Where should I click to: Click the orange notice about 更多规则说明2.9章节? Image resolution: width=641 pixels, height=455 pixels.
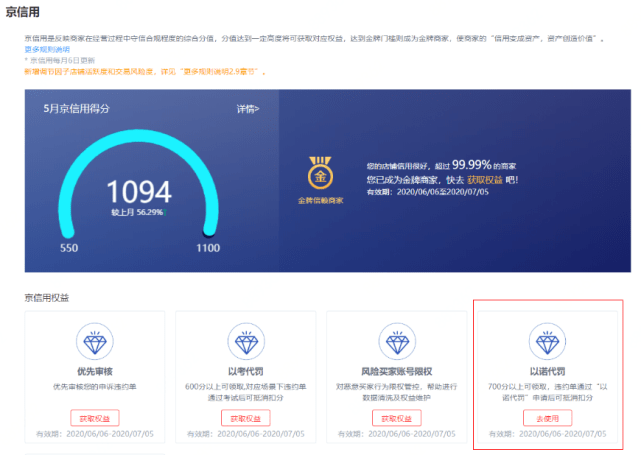point(145,72)
